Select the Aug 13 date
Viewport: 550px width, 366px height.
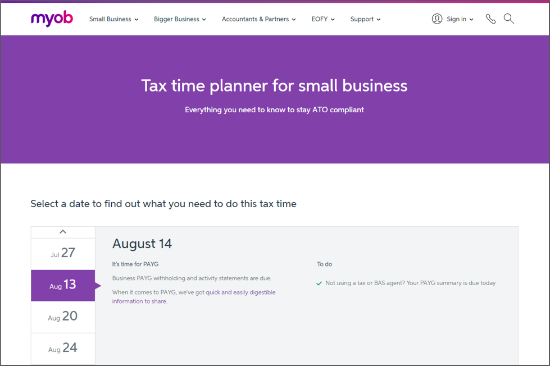coord(63,285)
